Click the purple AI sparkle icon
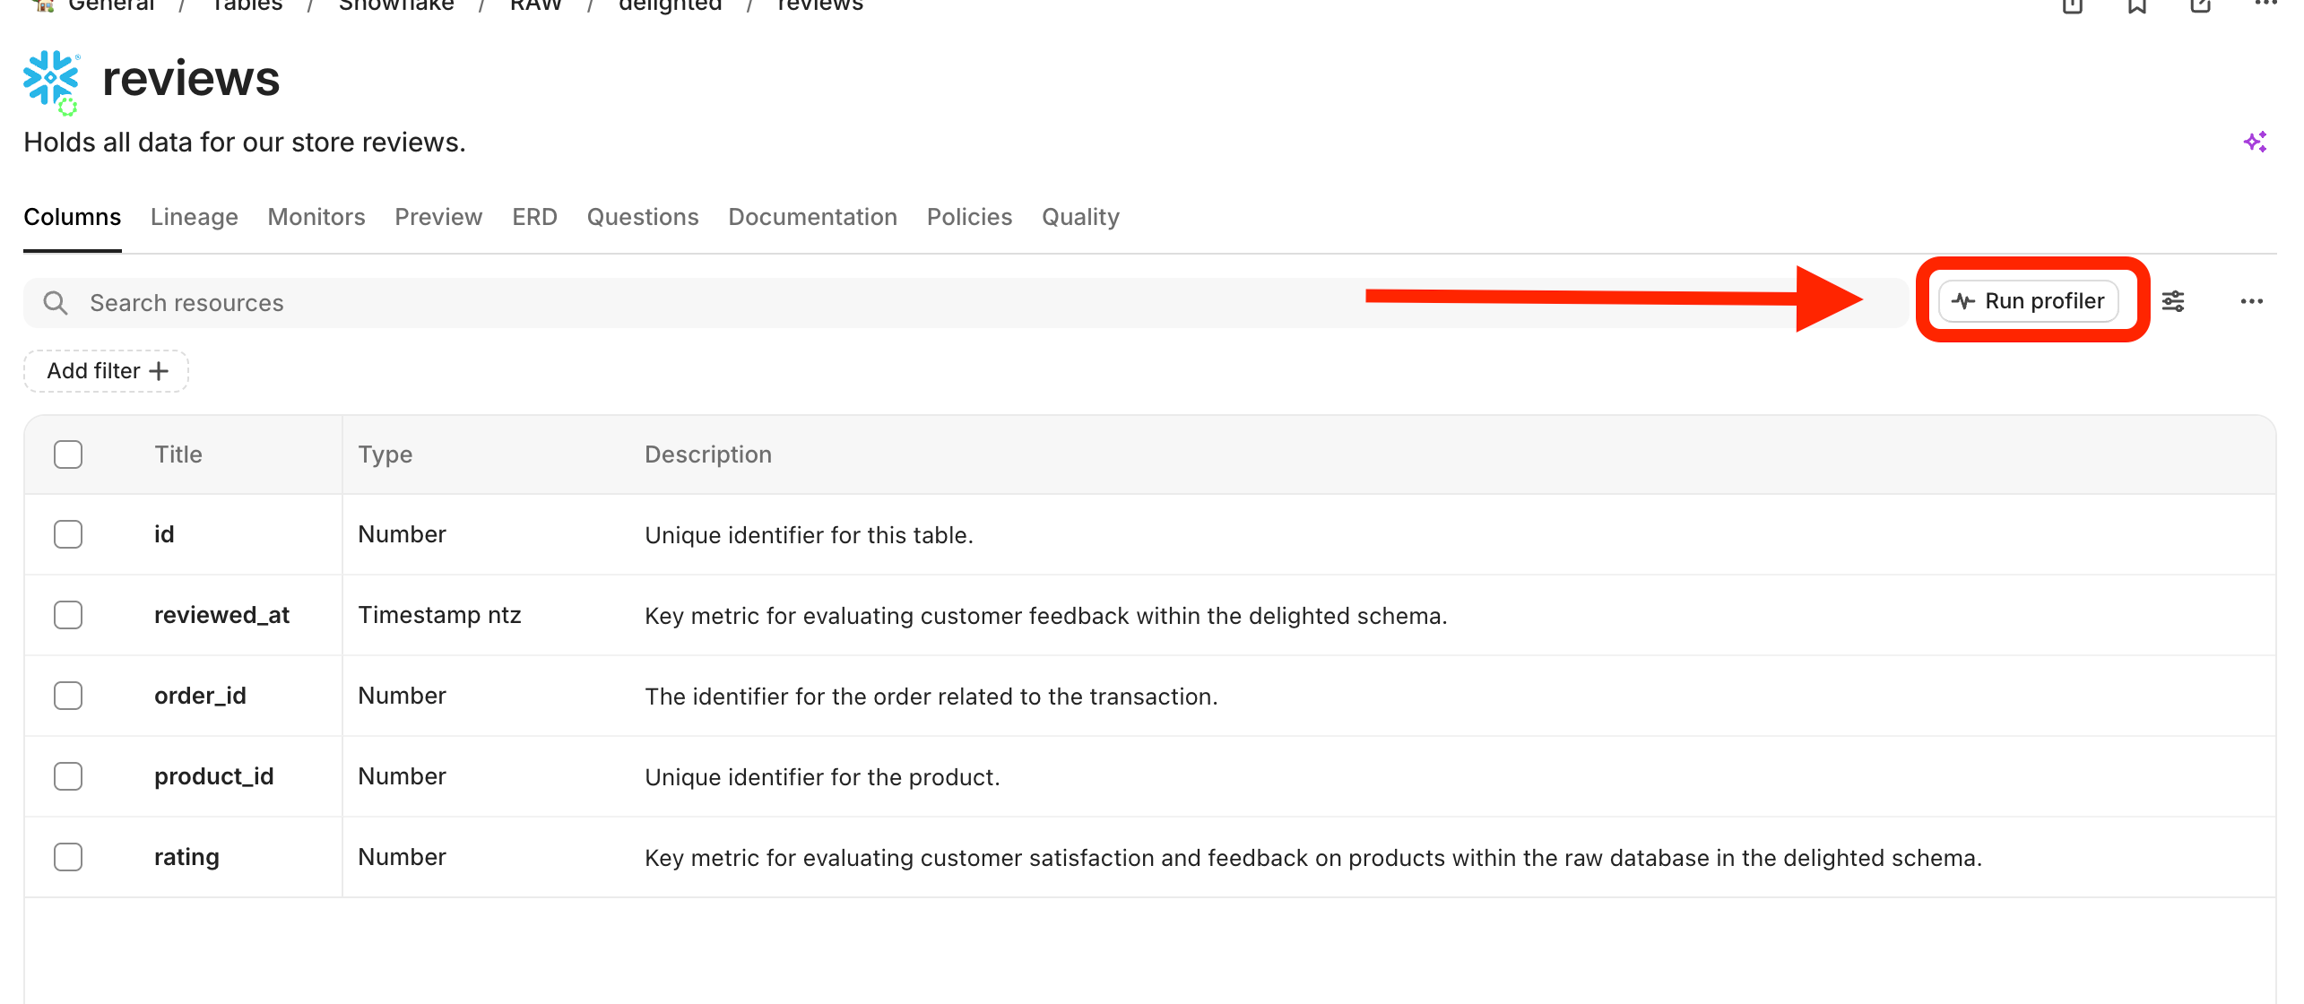The width and height of the screenshot is (2304, 1004). pos(2254,142)
